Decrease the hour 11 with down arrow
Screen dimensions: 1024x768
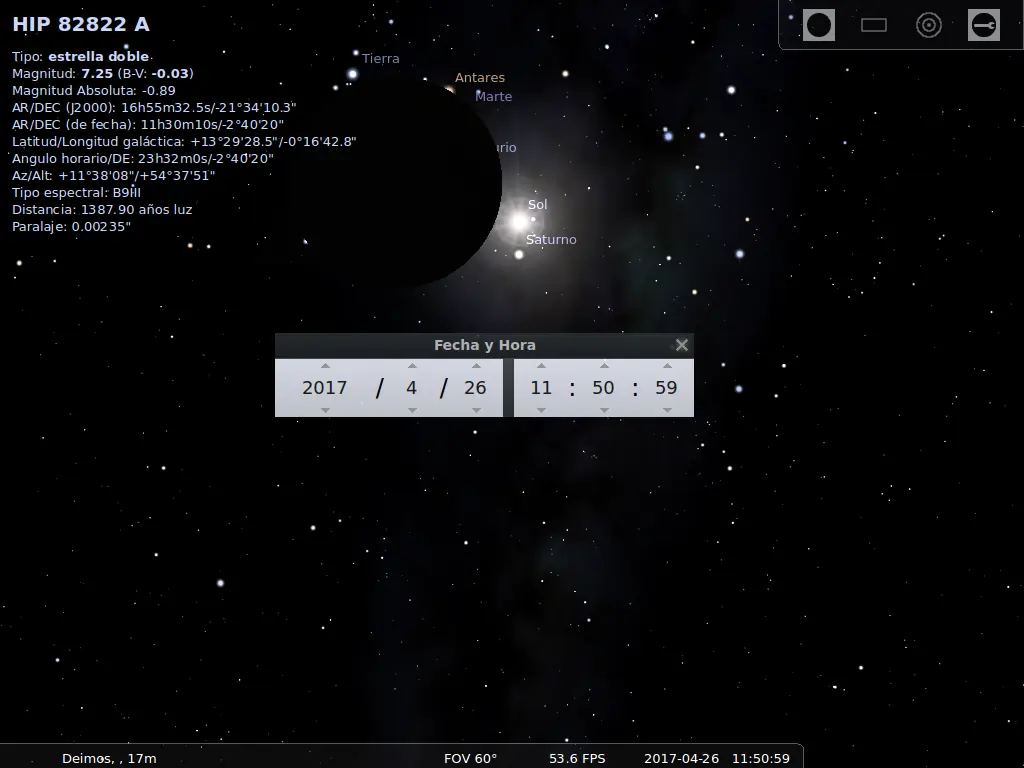(x=541, y=410)
